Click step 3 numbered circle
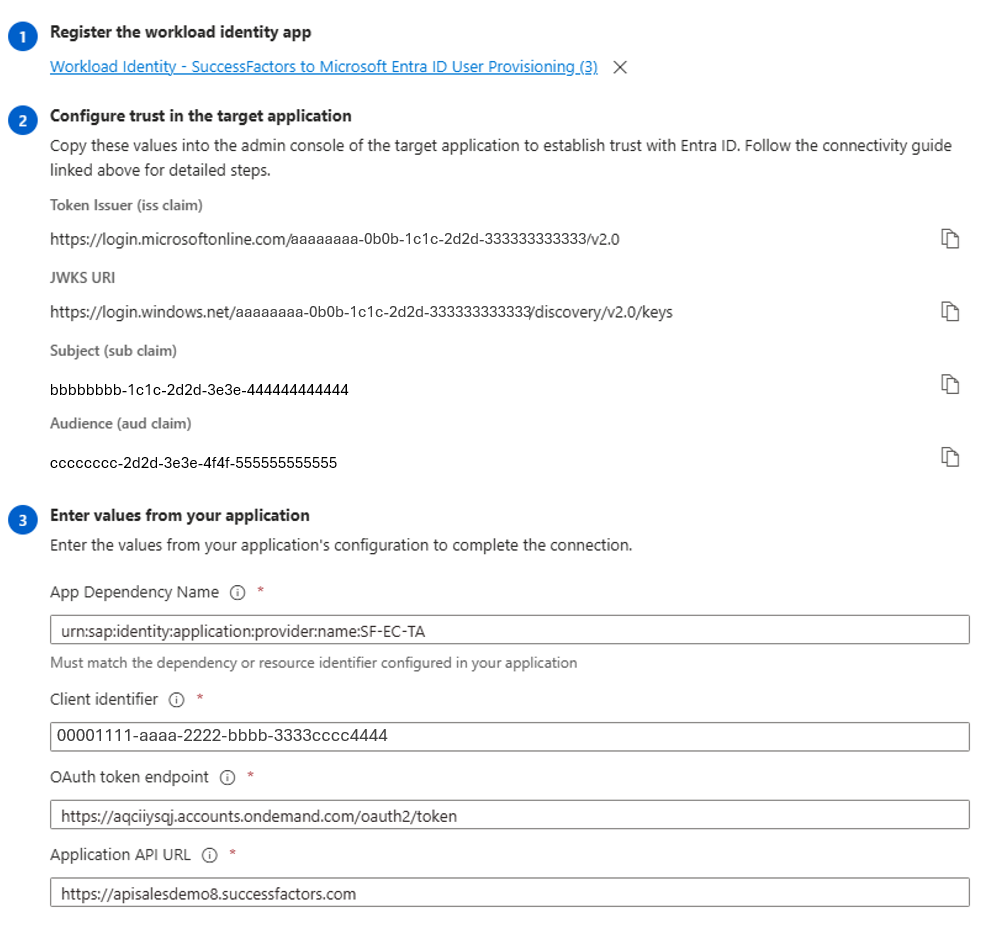This screenshot has height=933, width=997. tap(23, 520)
